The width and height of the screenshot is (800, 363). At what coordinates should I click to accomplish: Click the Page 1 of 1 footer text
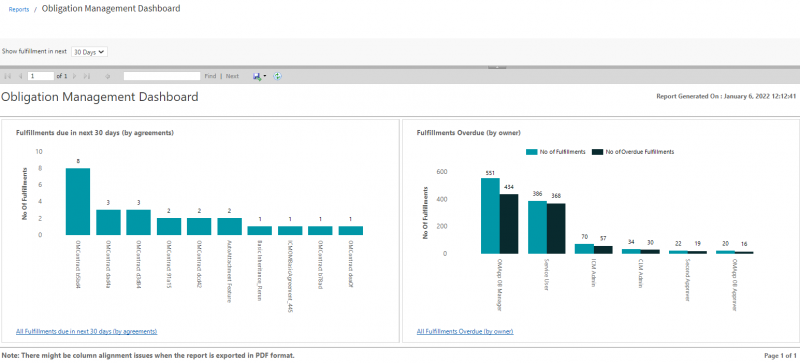(x=781, y=355)
